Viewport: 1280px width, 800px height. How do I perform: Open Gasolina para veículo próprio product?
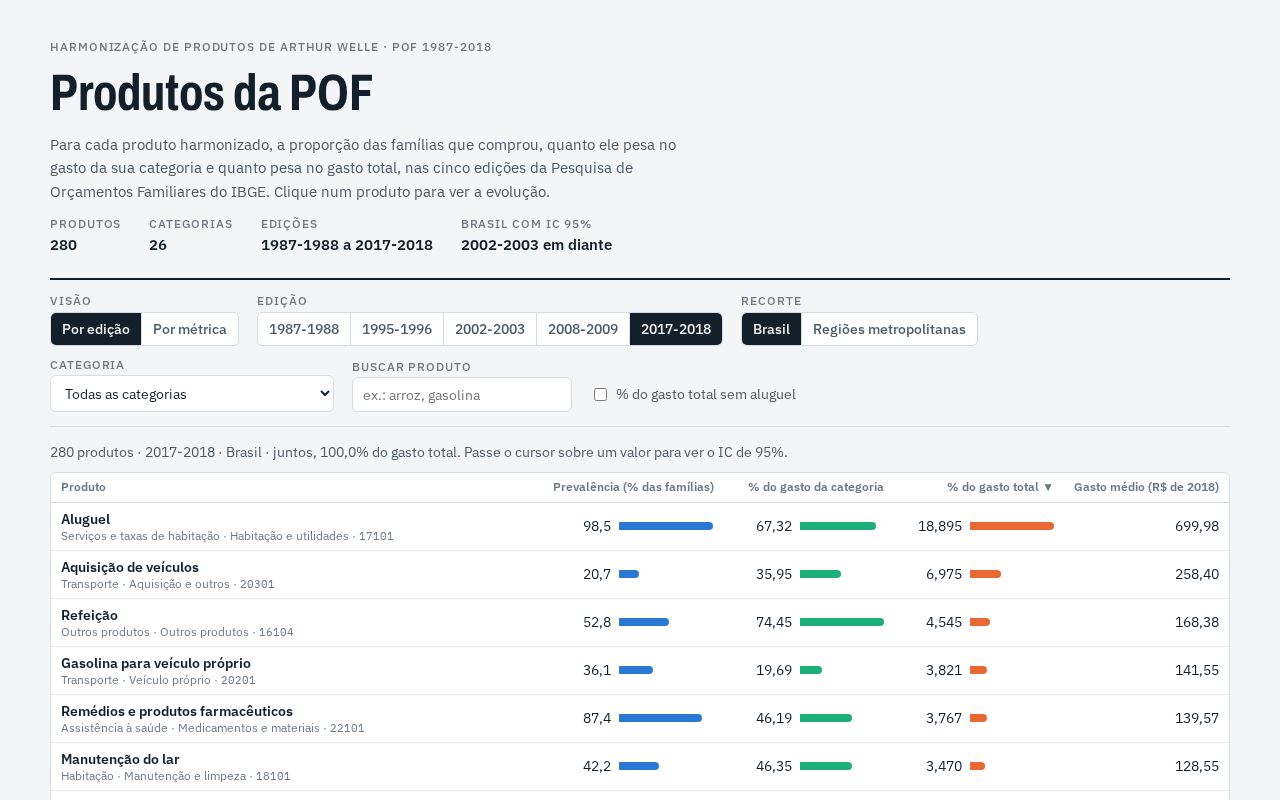pos(640,671)
